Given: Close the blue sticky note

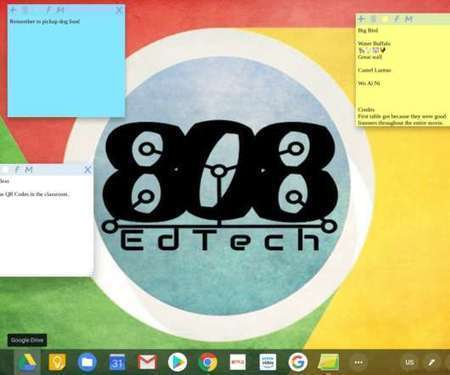Looking at the screenshot, I should click(119, 10).
